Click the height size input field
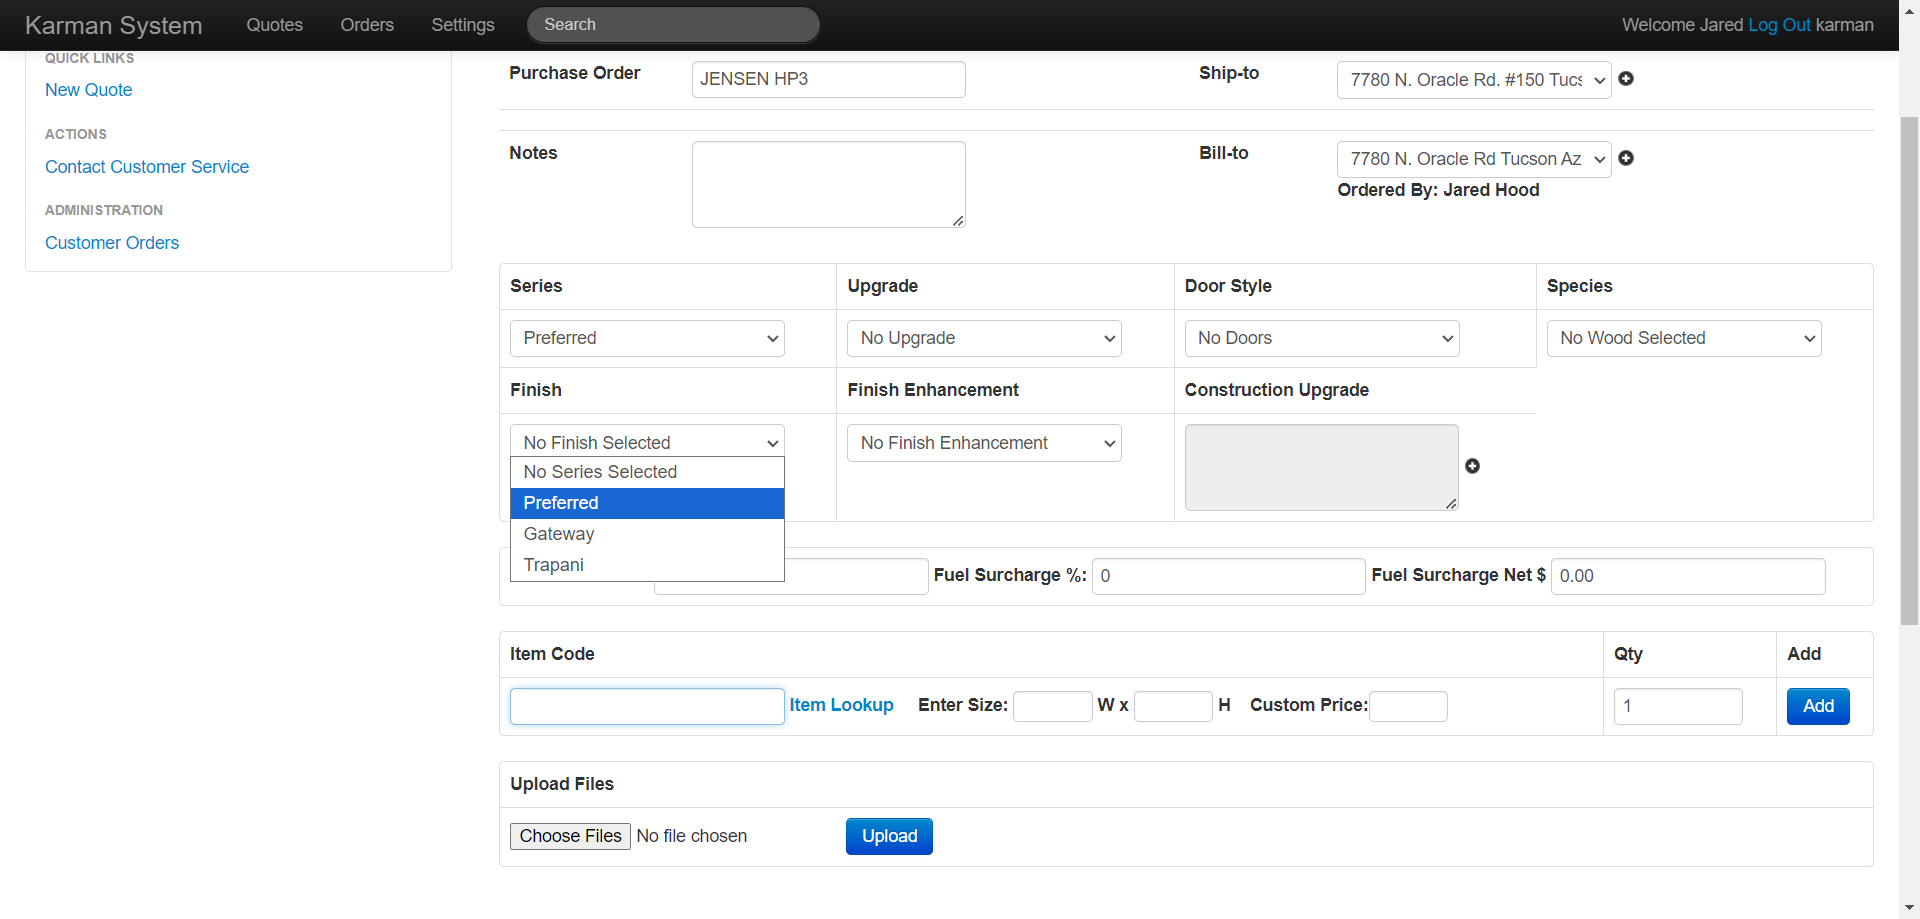 [1173, 706]
